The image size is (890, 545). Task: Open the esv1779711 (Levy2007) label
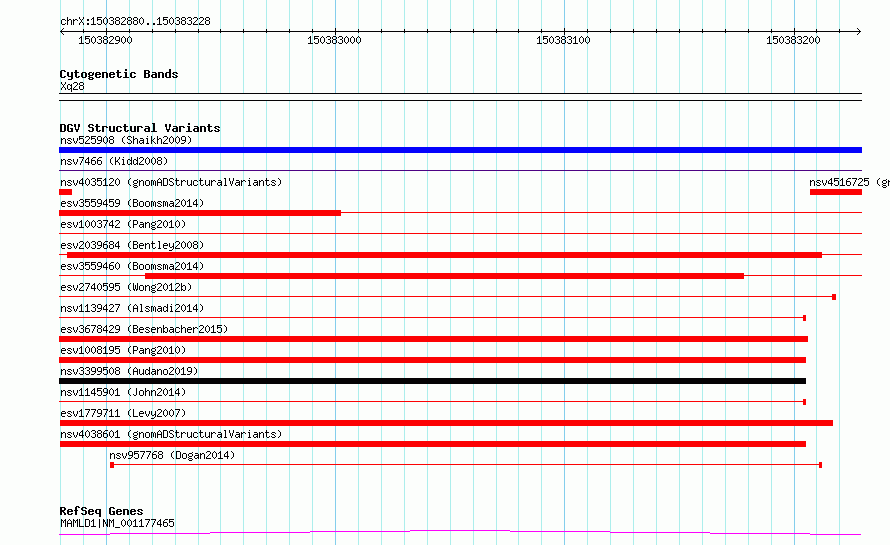coord(123,413)
